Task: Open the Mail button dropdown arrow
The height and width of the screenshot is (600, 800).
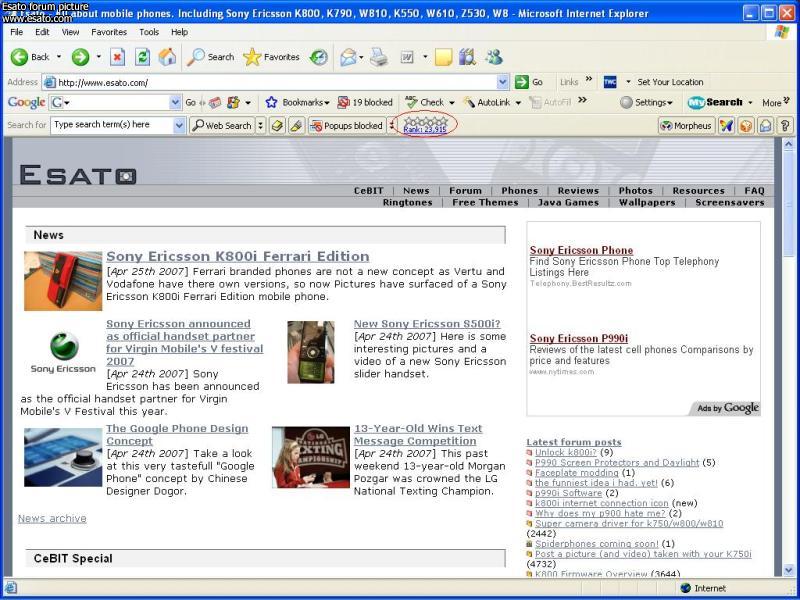Action: [361, 57]
